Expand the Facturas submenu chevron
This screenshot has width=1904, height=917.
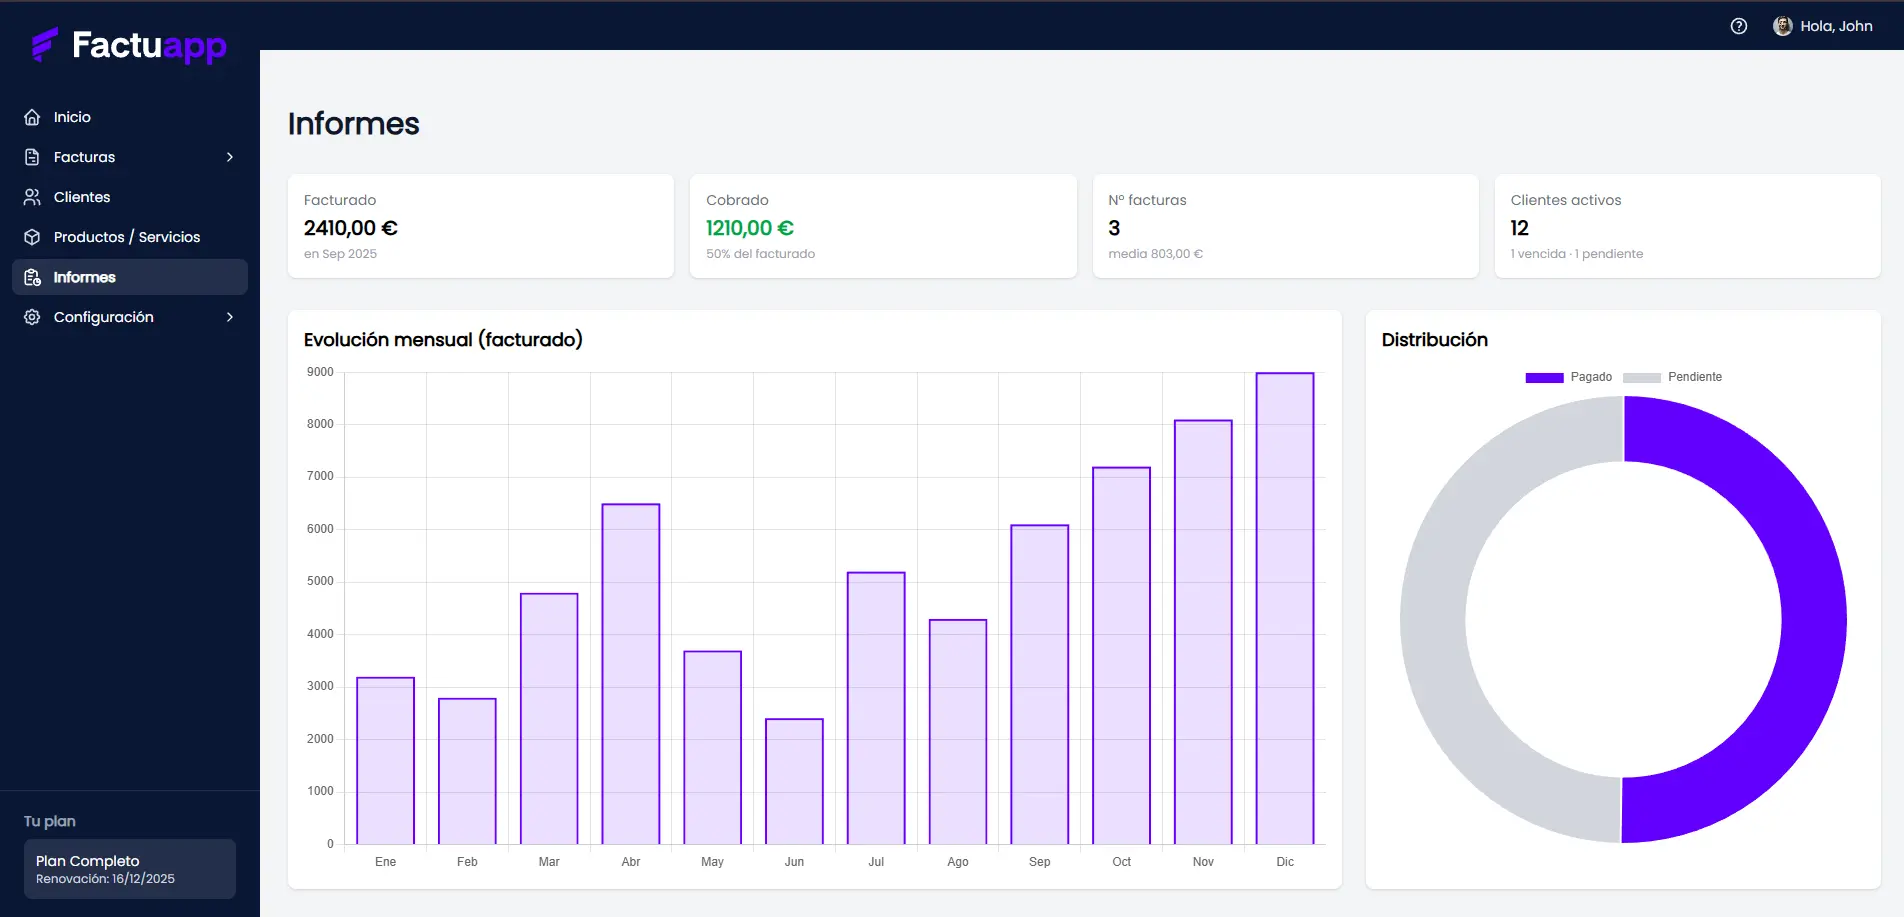230,157
